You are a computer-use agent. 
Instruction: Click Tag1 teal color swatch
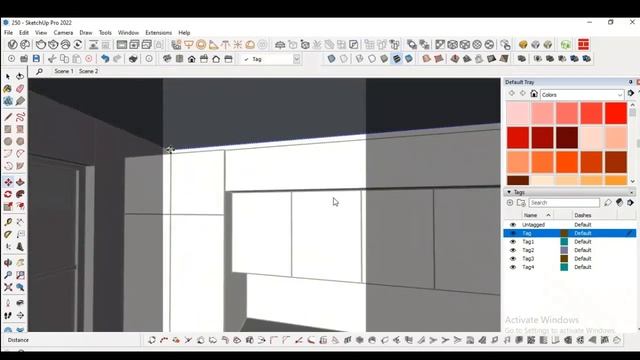(x=564, y=242)
